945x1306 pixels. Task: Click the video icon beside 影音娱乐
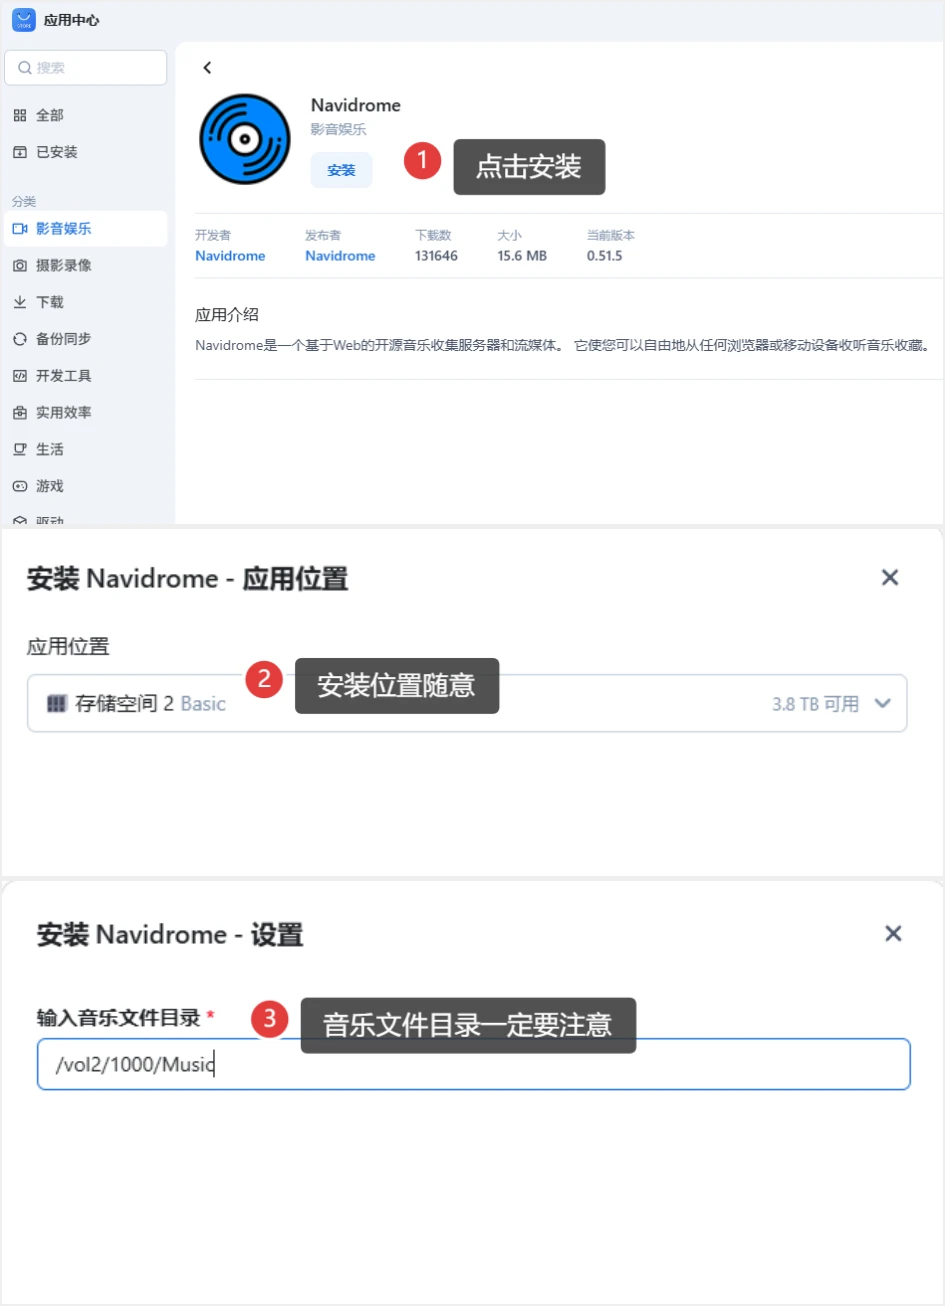pyautogui.click(x=20, y=229)
